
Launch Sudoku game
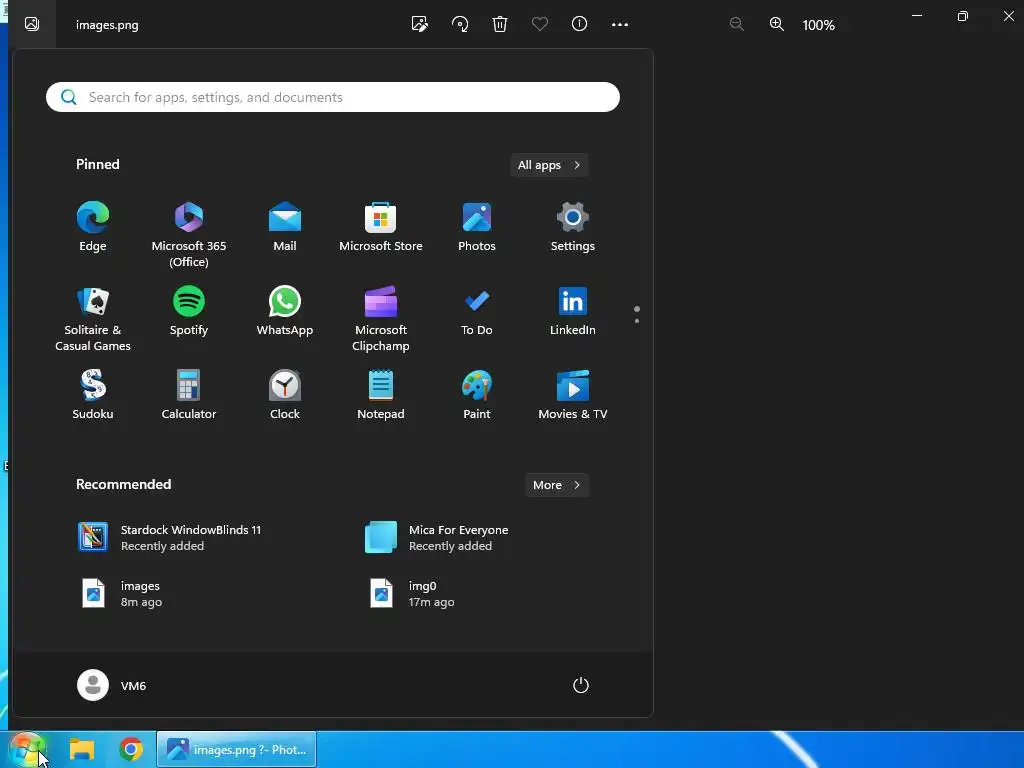pyautogui.click(x=93, y=395)
